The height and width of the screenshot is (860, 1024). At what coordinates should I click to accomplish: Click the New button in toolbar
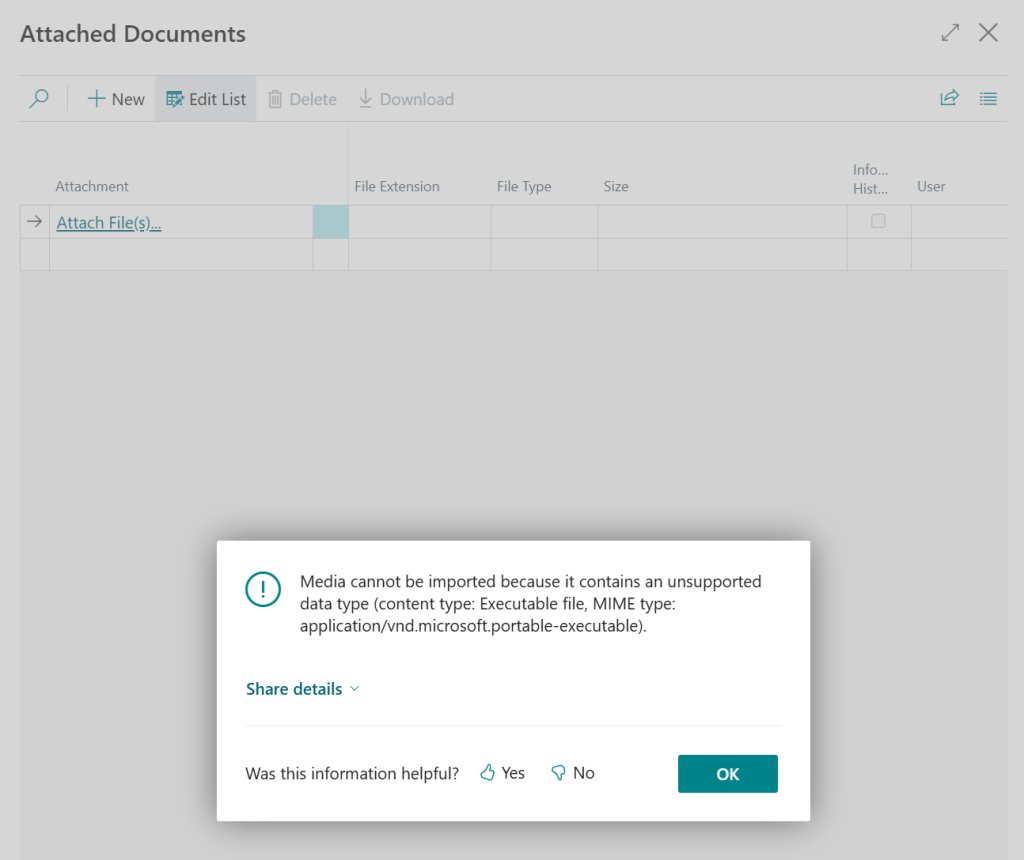116,99
